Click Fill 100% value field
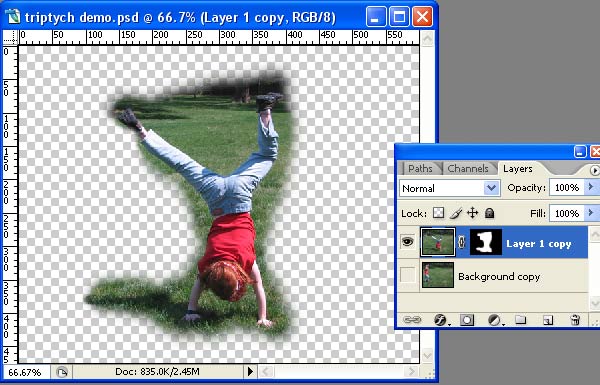600x385 pixels. point(567,213)
